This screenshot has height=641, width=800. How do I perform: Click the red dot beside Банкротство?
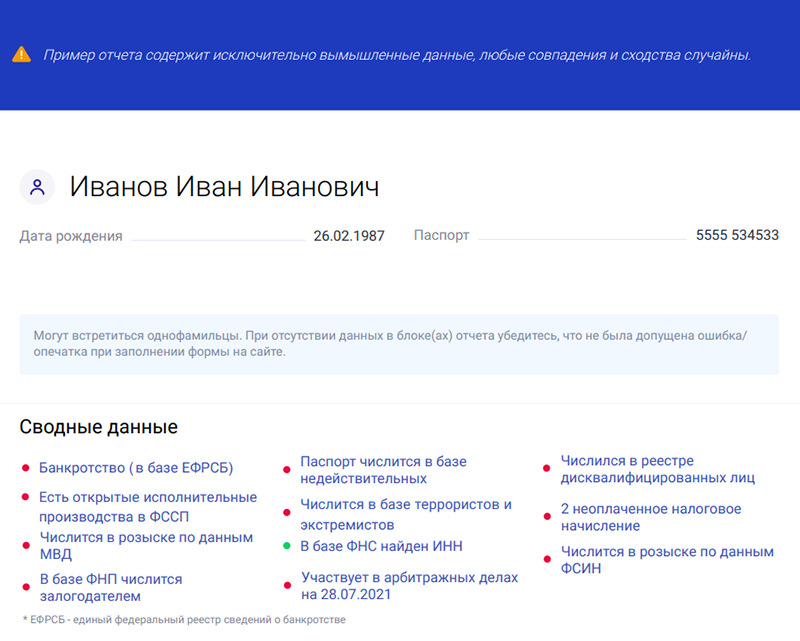(x=26, y=468)
